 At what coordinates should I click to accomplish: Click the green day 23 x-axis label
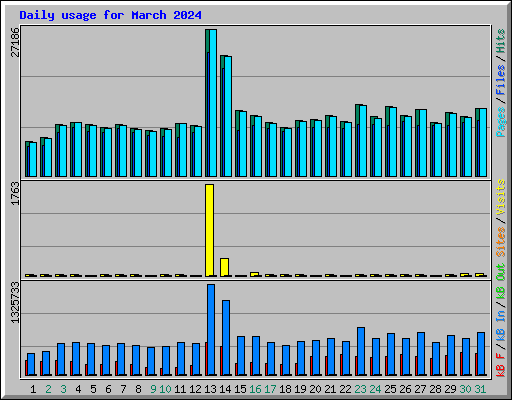click(360, 389)
